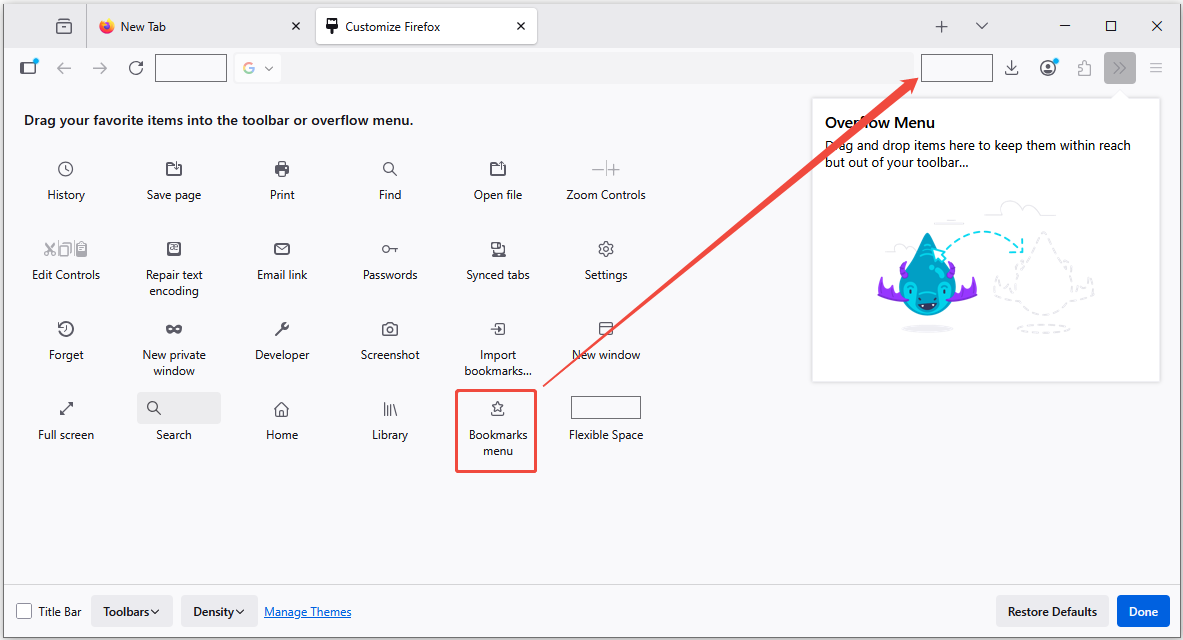
Task: Expand the search engine dropdown arrow
Action: 269,67
